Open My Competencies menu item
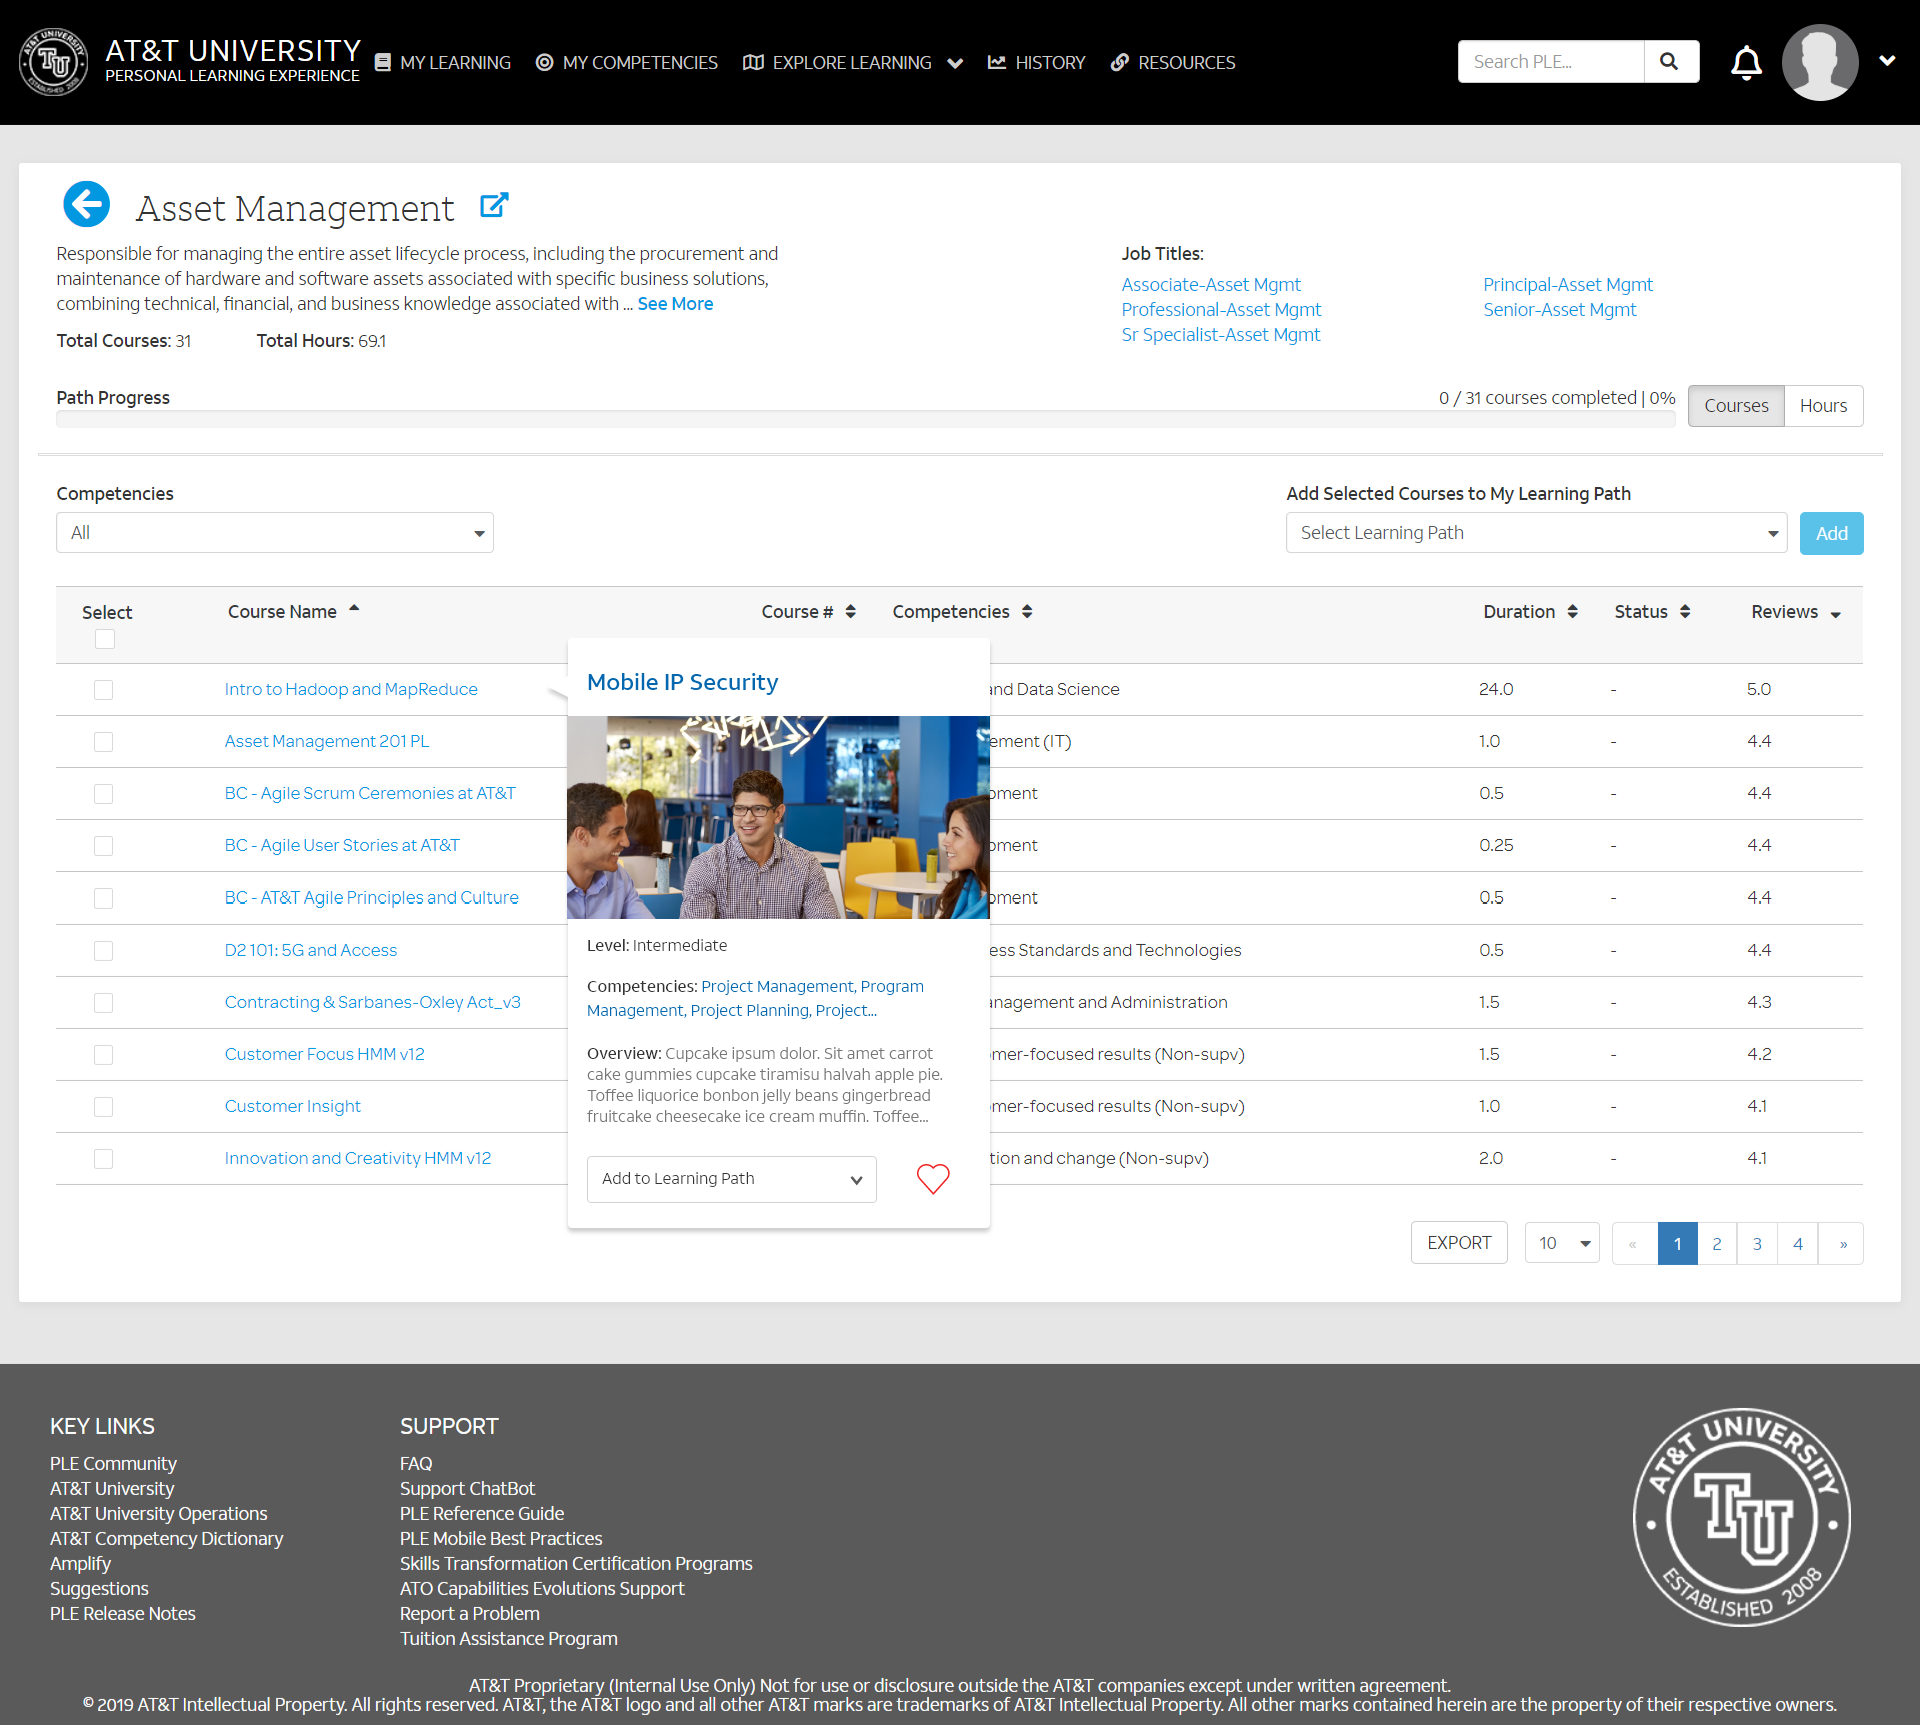Viewport: 1920px width, 1725px height. 626,62
